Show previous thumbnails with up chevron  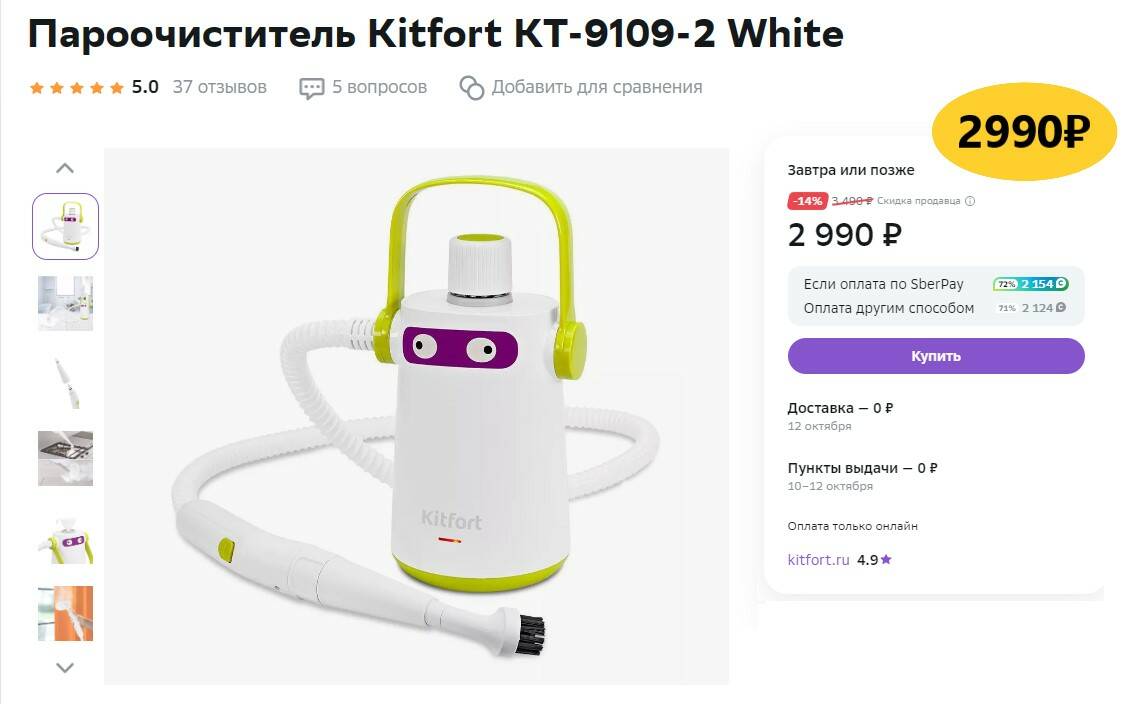click(65, 168)
